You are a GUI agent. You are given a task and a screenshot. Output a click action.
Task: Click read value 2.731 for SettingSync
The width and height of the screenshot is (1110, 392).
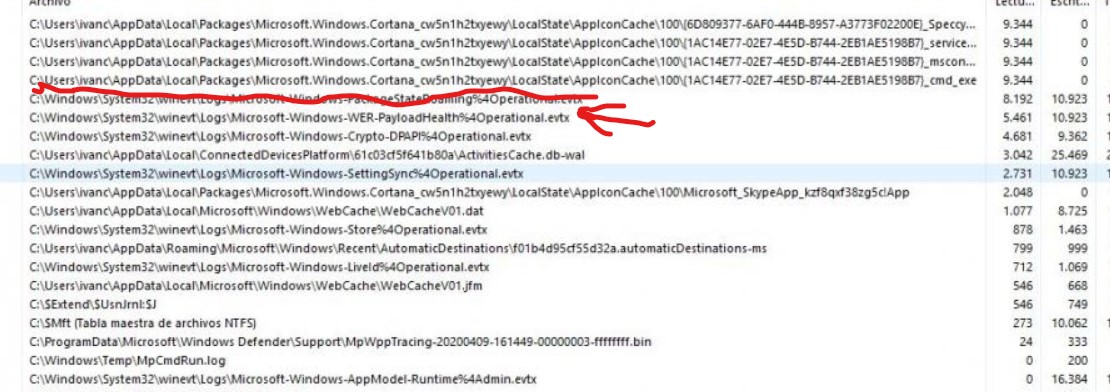tap(1017, 173)
